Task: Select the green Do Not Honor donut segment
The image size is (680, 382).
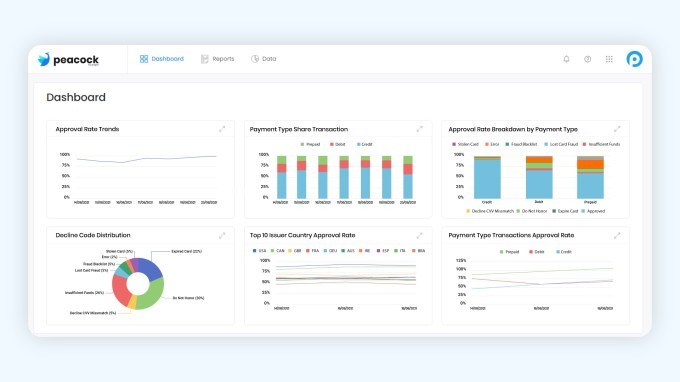Action: click(x=152, y=295)
